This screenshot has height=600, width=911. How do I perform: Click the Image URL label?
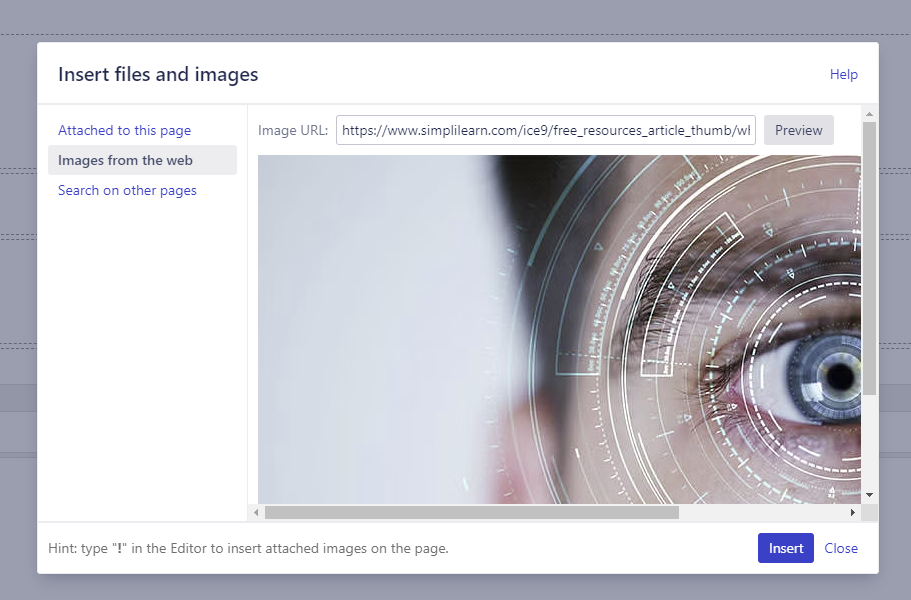[x=293, y=130]
